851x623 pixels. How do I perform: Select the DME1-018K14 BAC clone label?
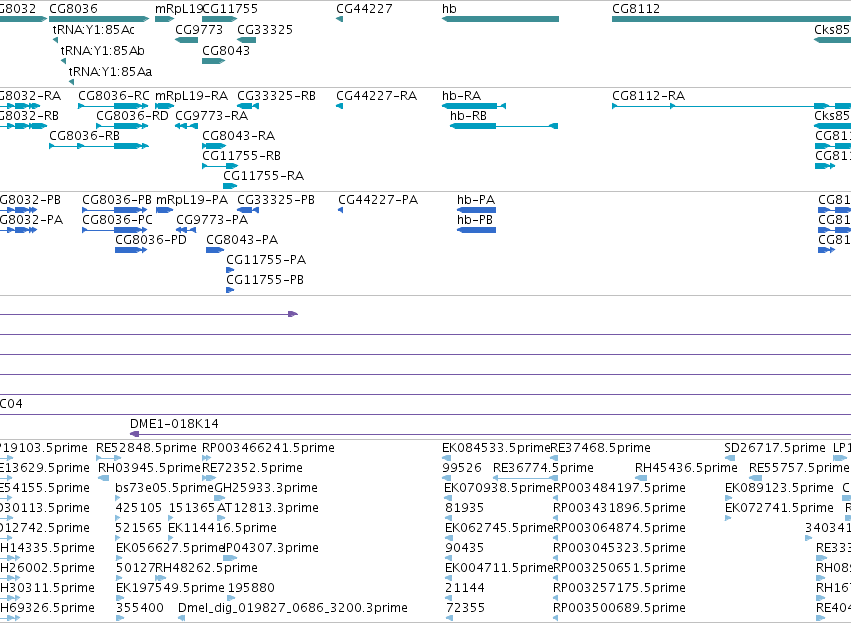tap(174, 424)
